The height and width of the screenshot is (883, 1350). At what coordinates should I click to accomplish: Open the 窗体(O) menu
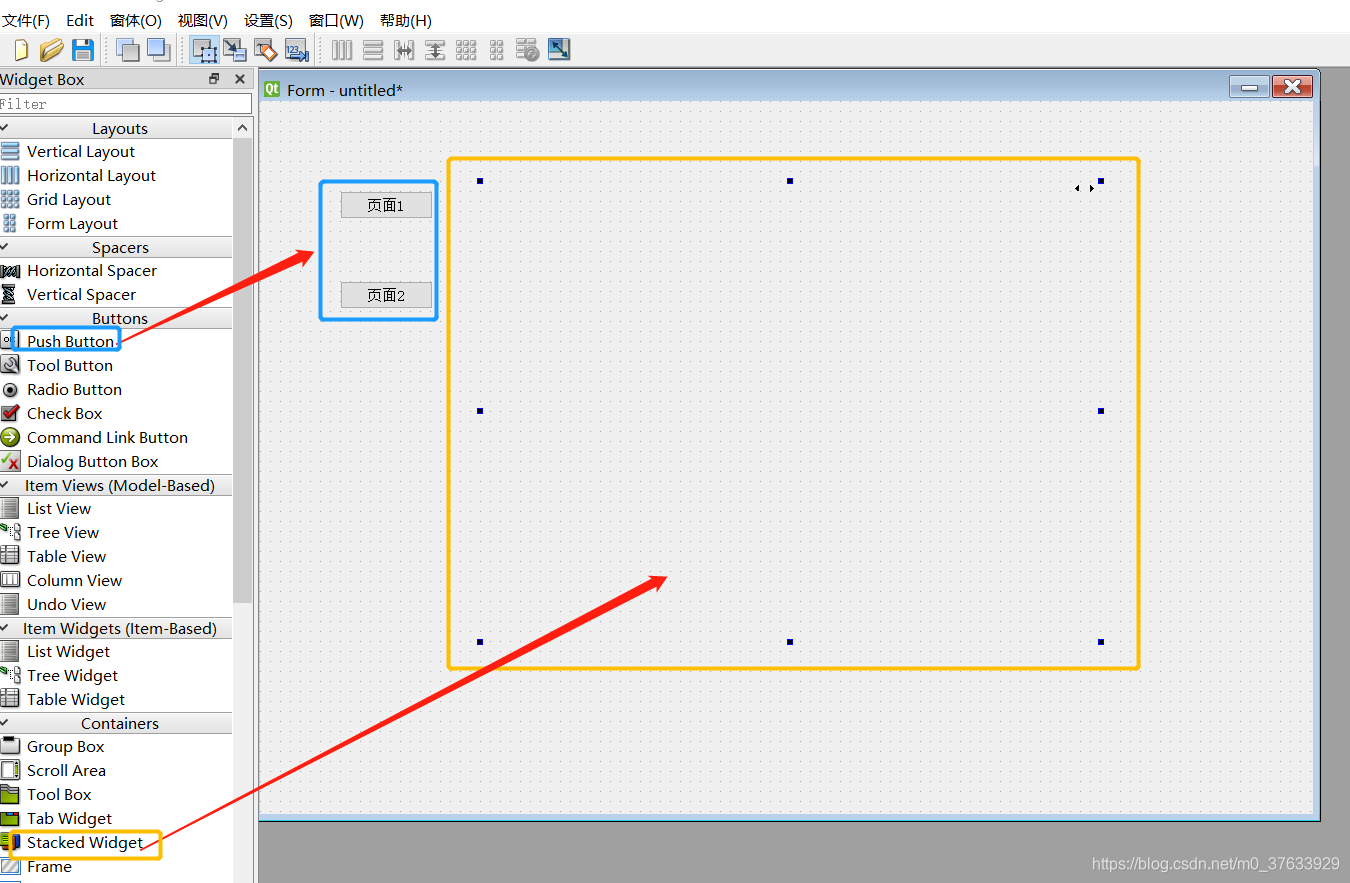pos(136,20)
